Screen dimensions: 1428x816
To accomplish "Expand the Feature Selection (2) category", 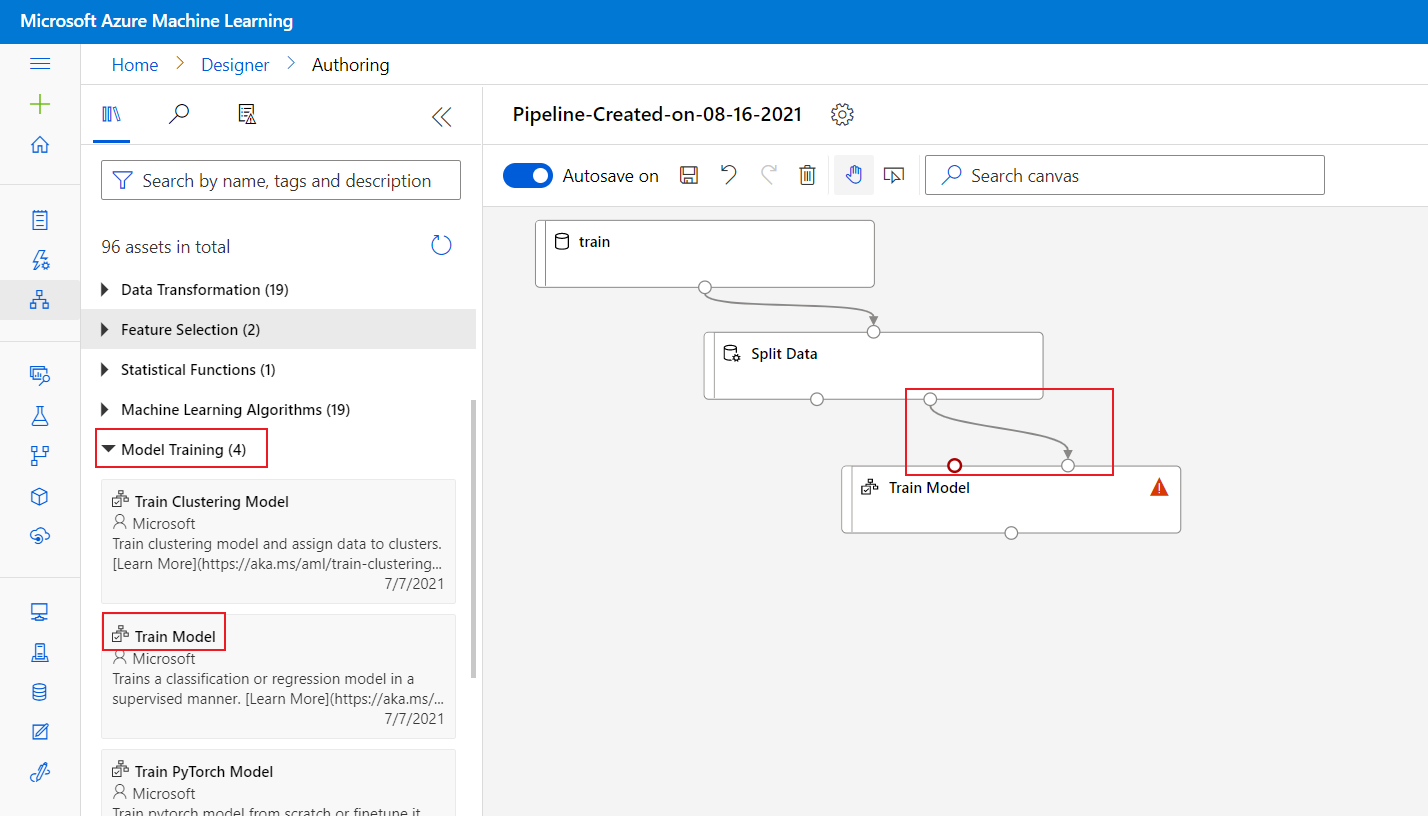I will tap(279, 329).
